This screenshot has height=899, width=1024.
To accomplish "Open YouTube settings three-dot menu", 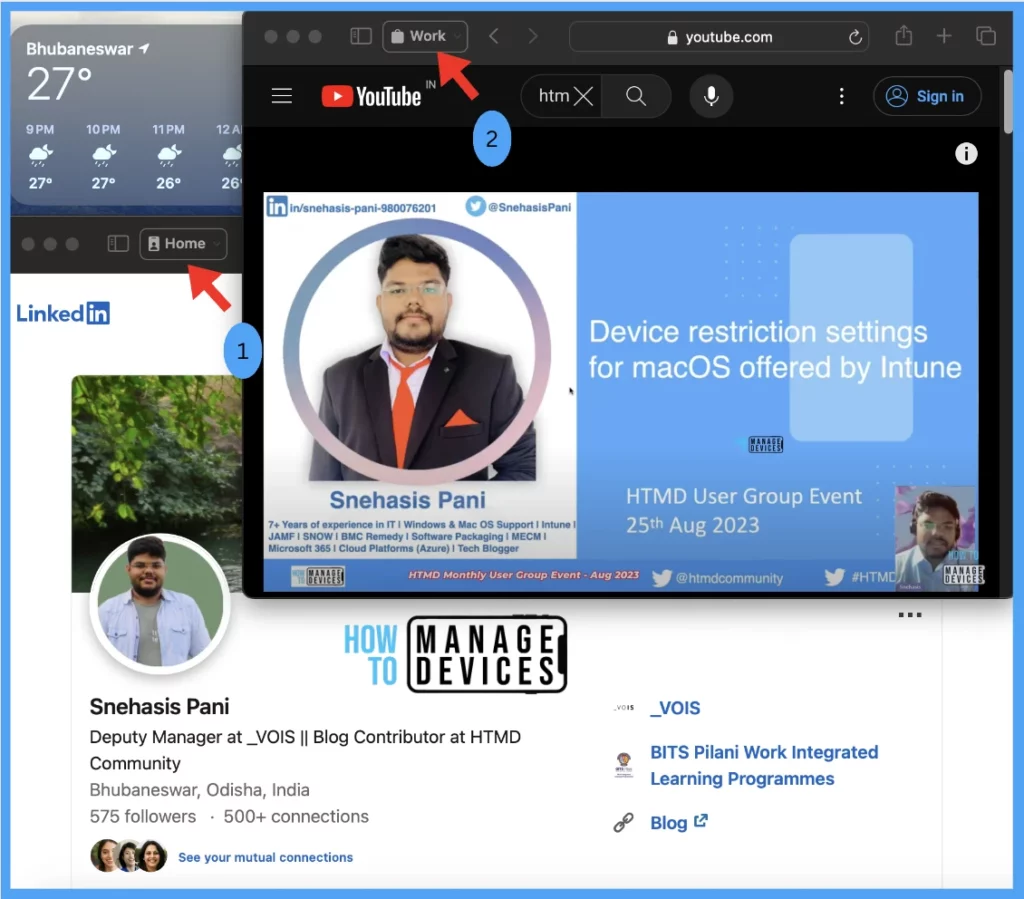I will click(841, 96).
